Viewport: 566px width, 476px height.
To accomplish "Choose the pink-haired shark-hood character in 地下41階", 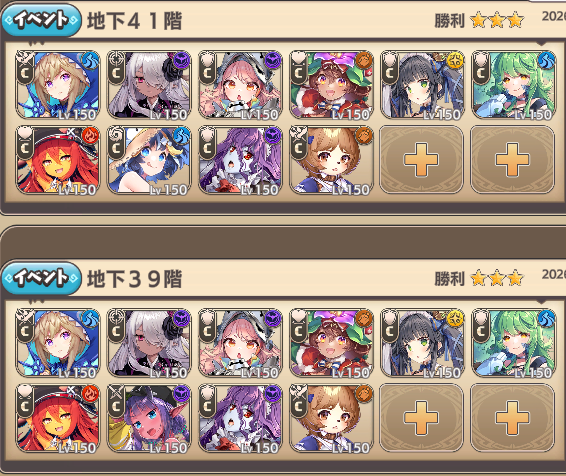I will [x=240, y=85].
